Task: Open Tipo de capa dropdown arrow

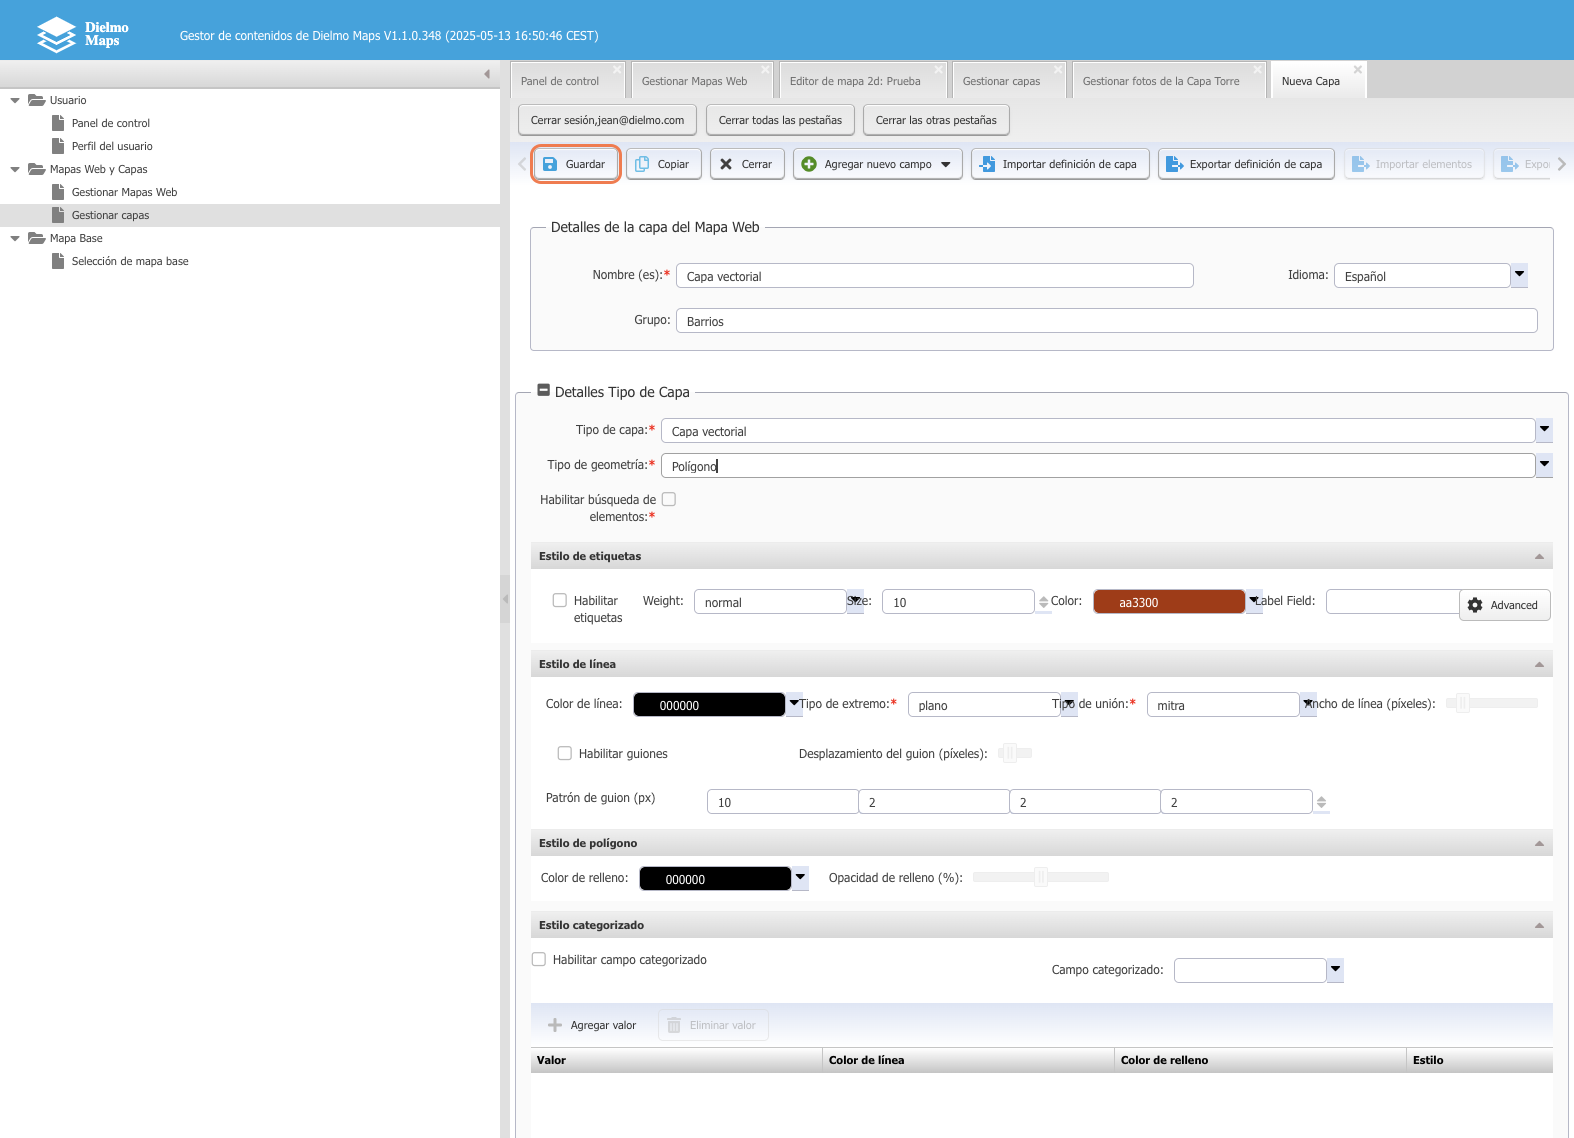Action: click(x=1544, y=430)
